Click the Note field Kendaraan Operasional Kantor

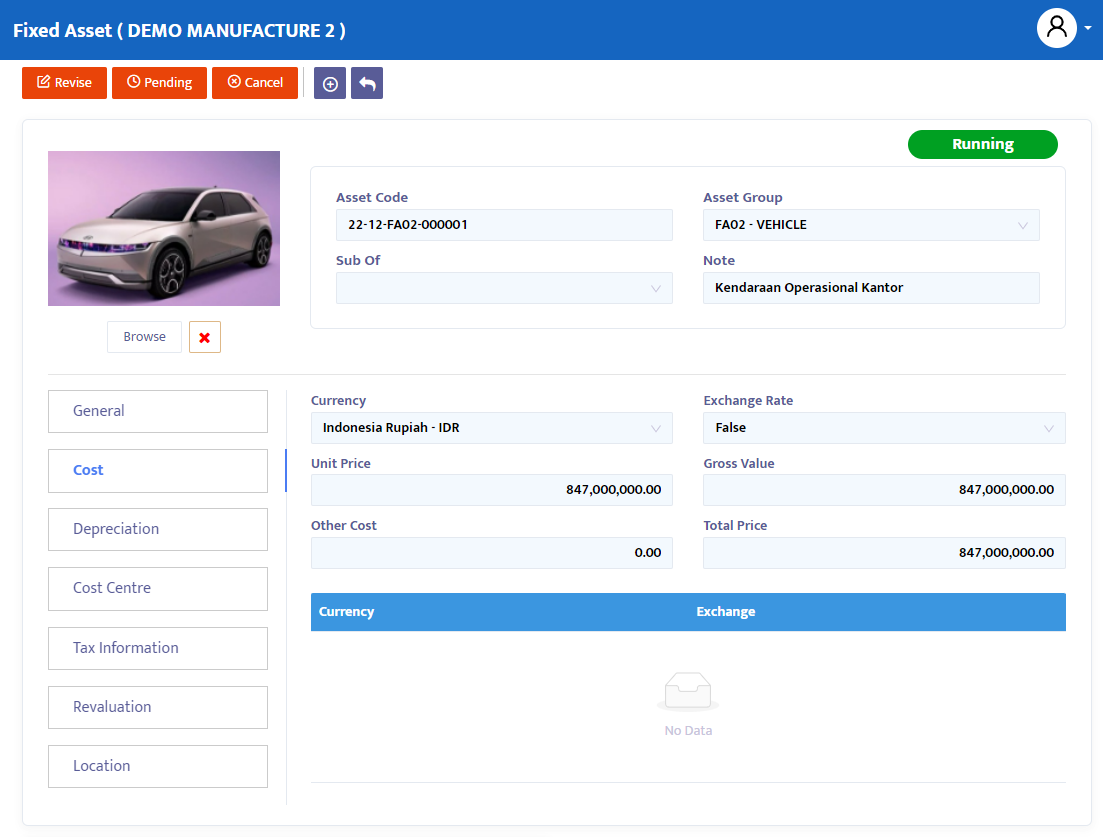pyautogui.click(x=871, y=288)
